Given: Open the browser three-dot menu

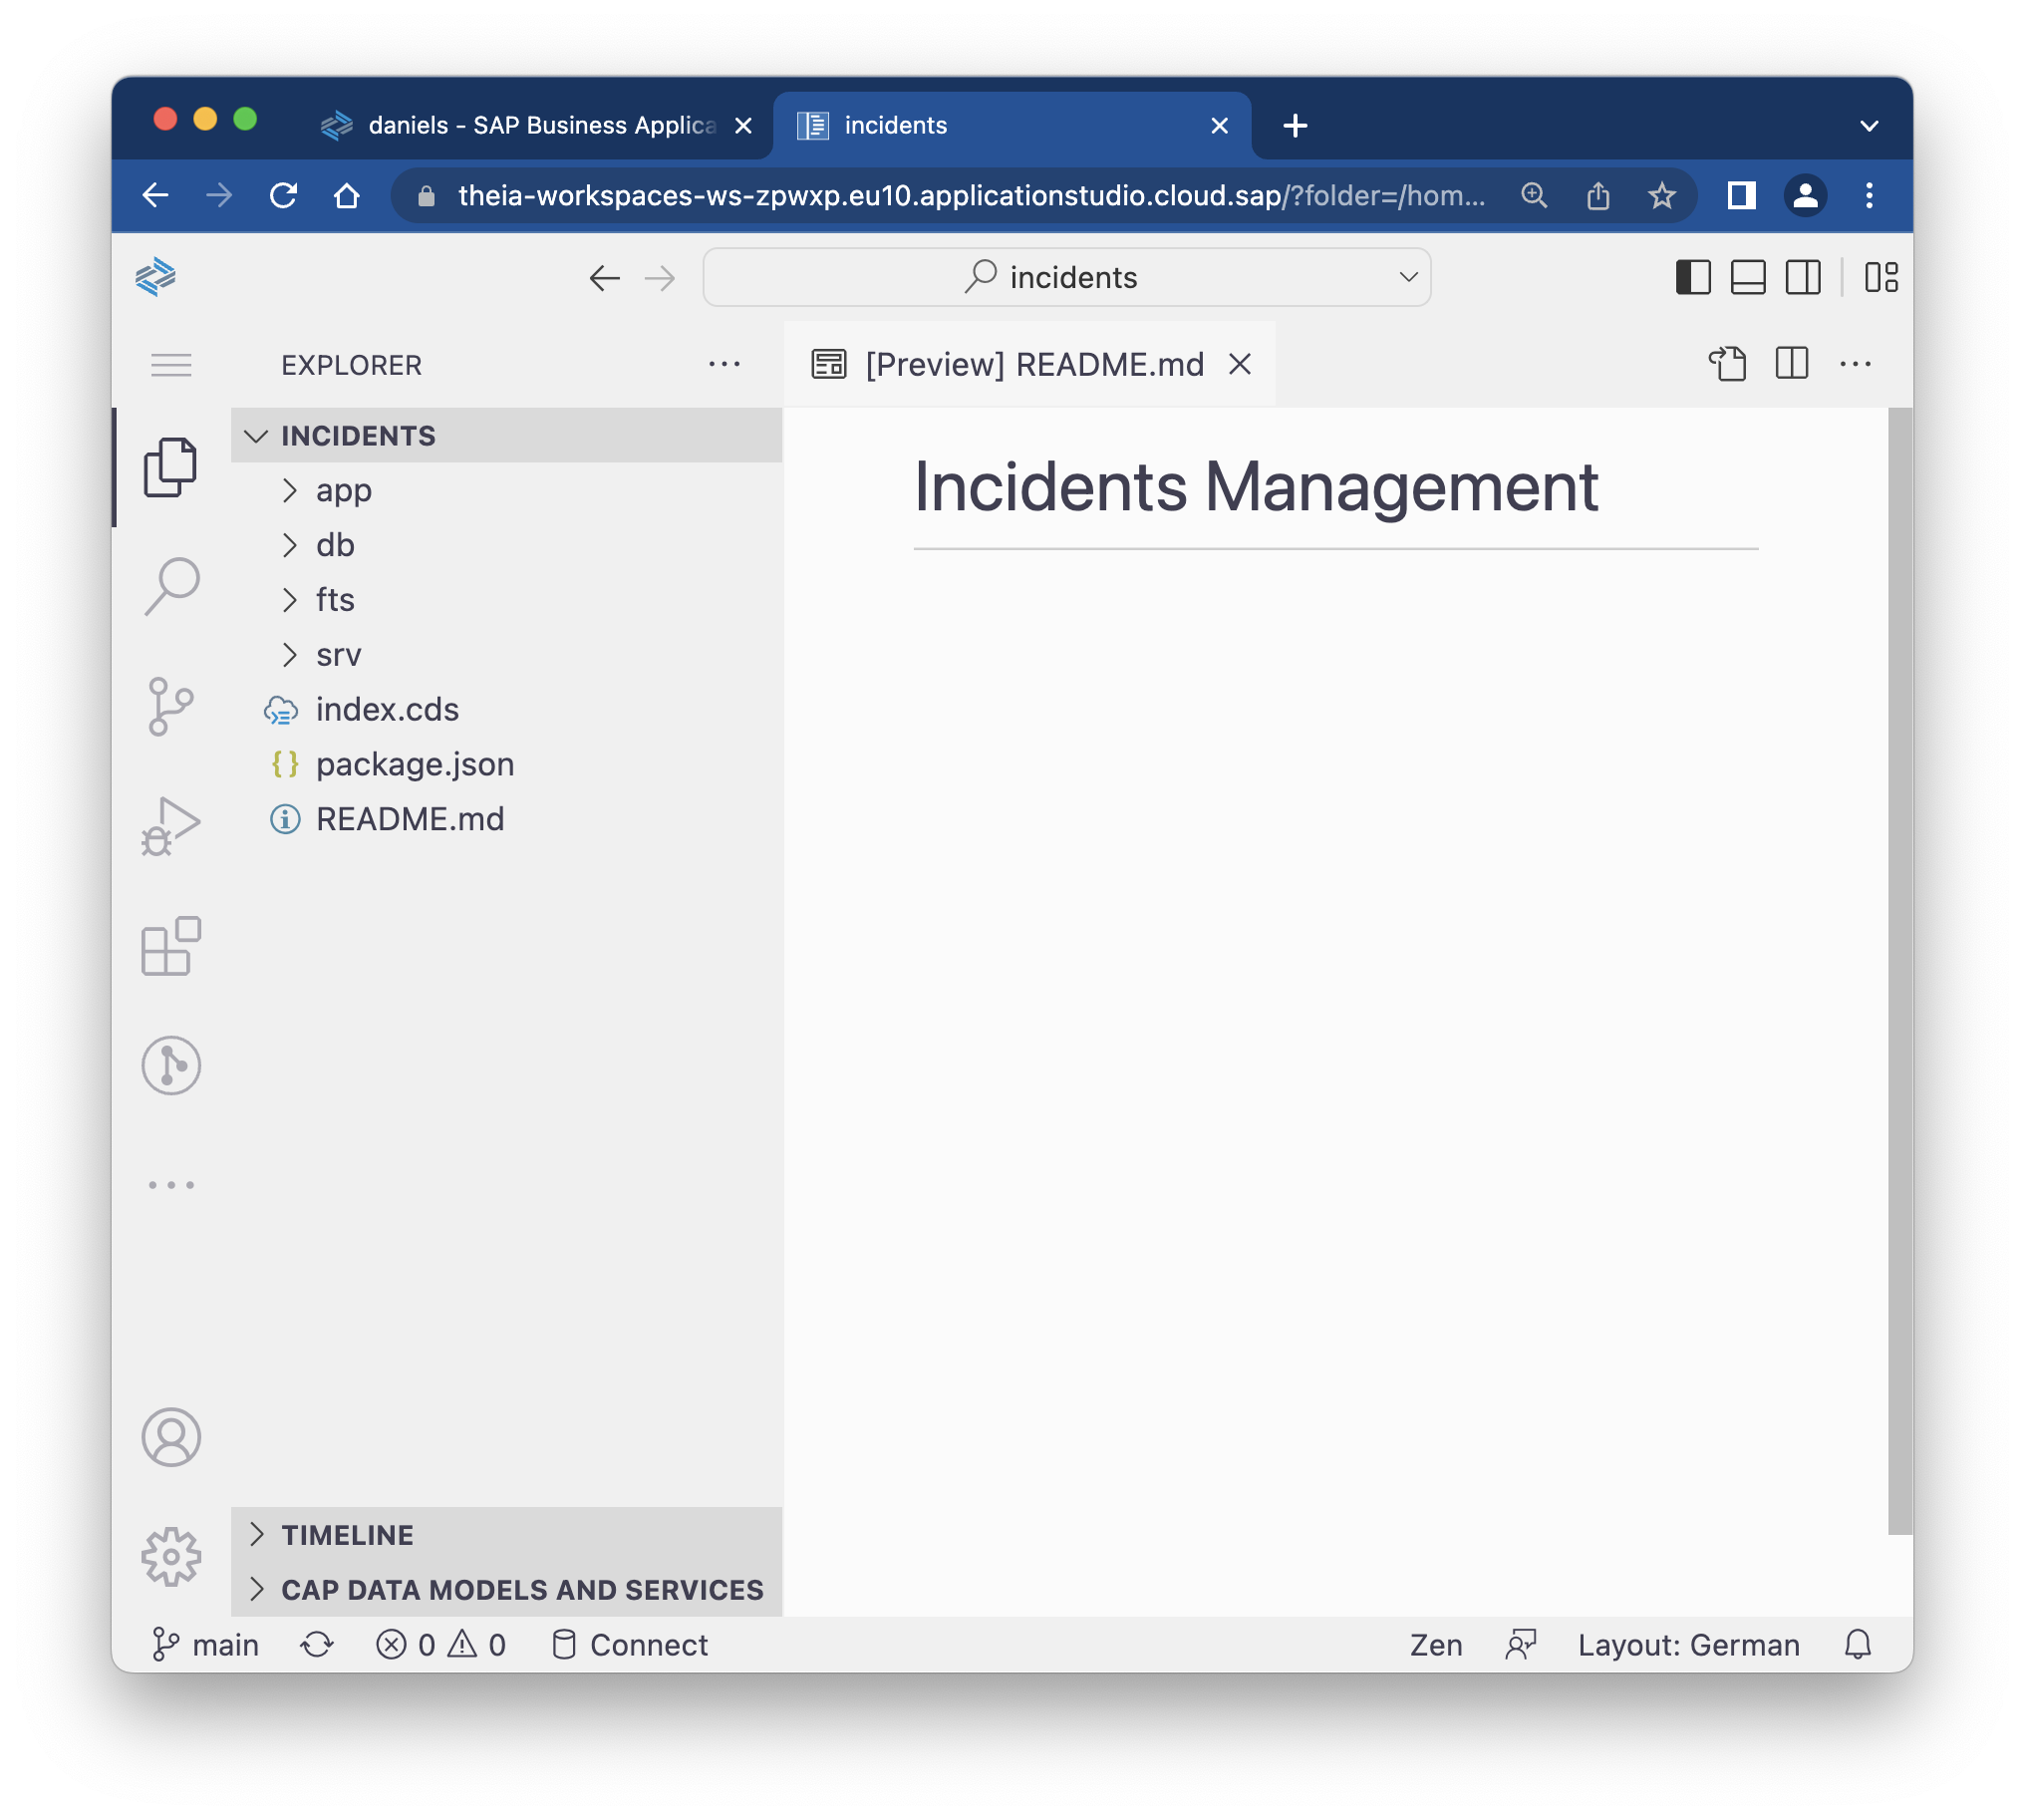Looking at the screenshot, I should pos(1870,196).
